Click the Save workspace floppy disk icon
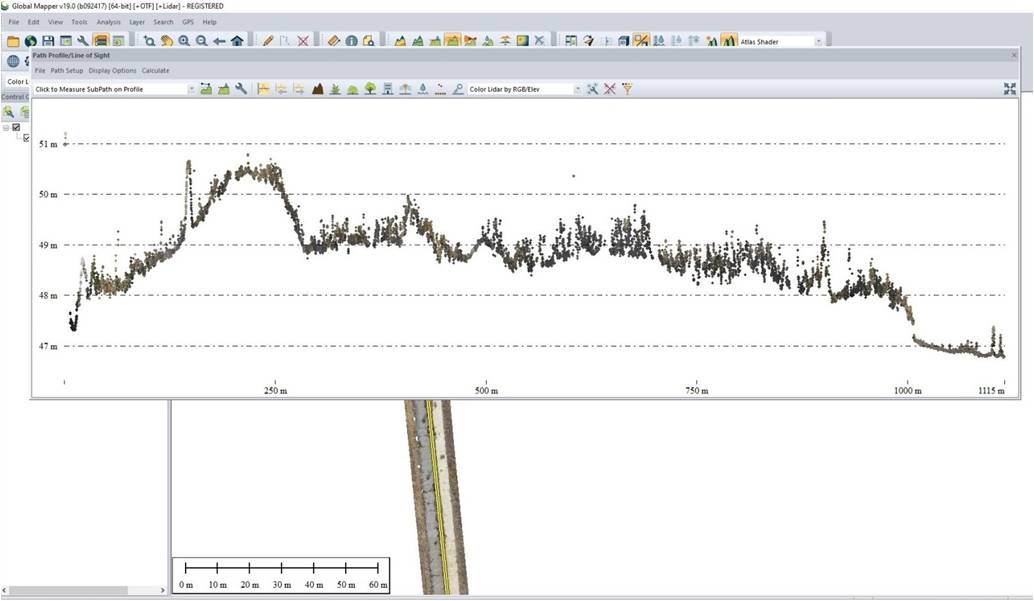This screenshot has height=601, width=1034. [48, 41]
